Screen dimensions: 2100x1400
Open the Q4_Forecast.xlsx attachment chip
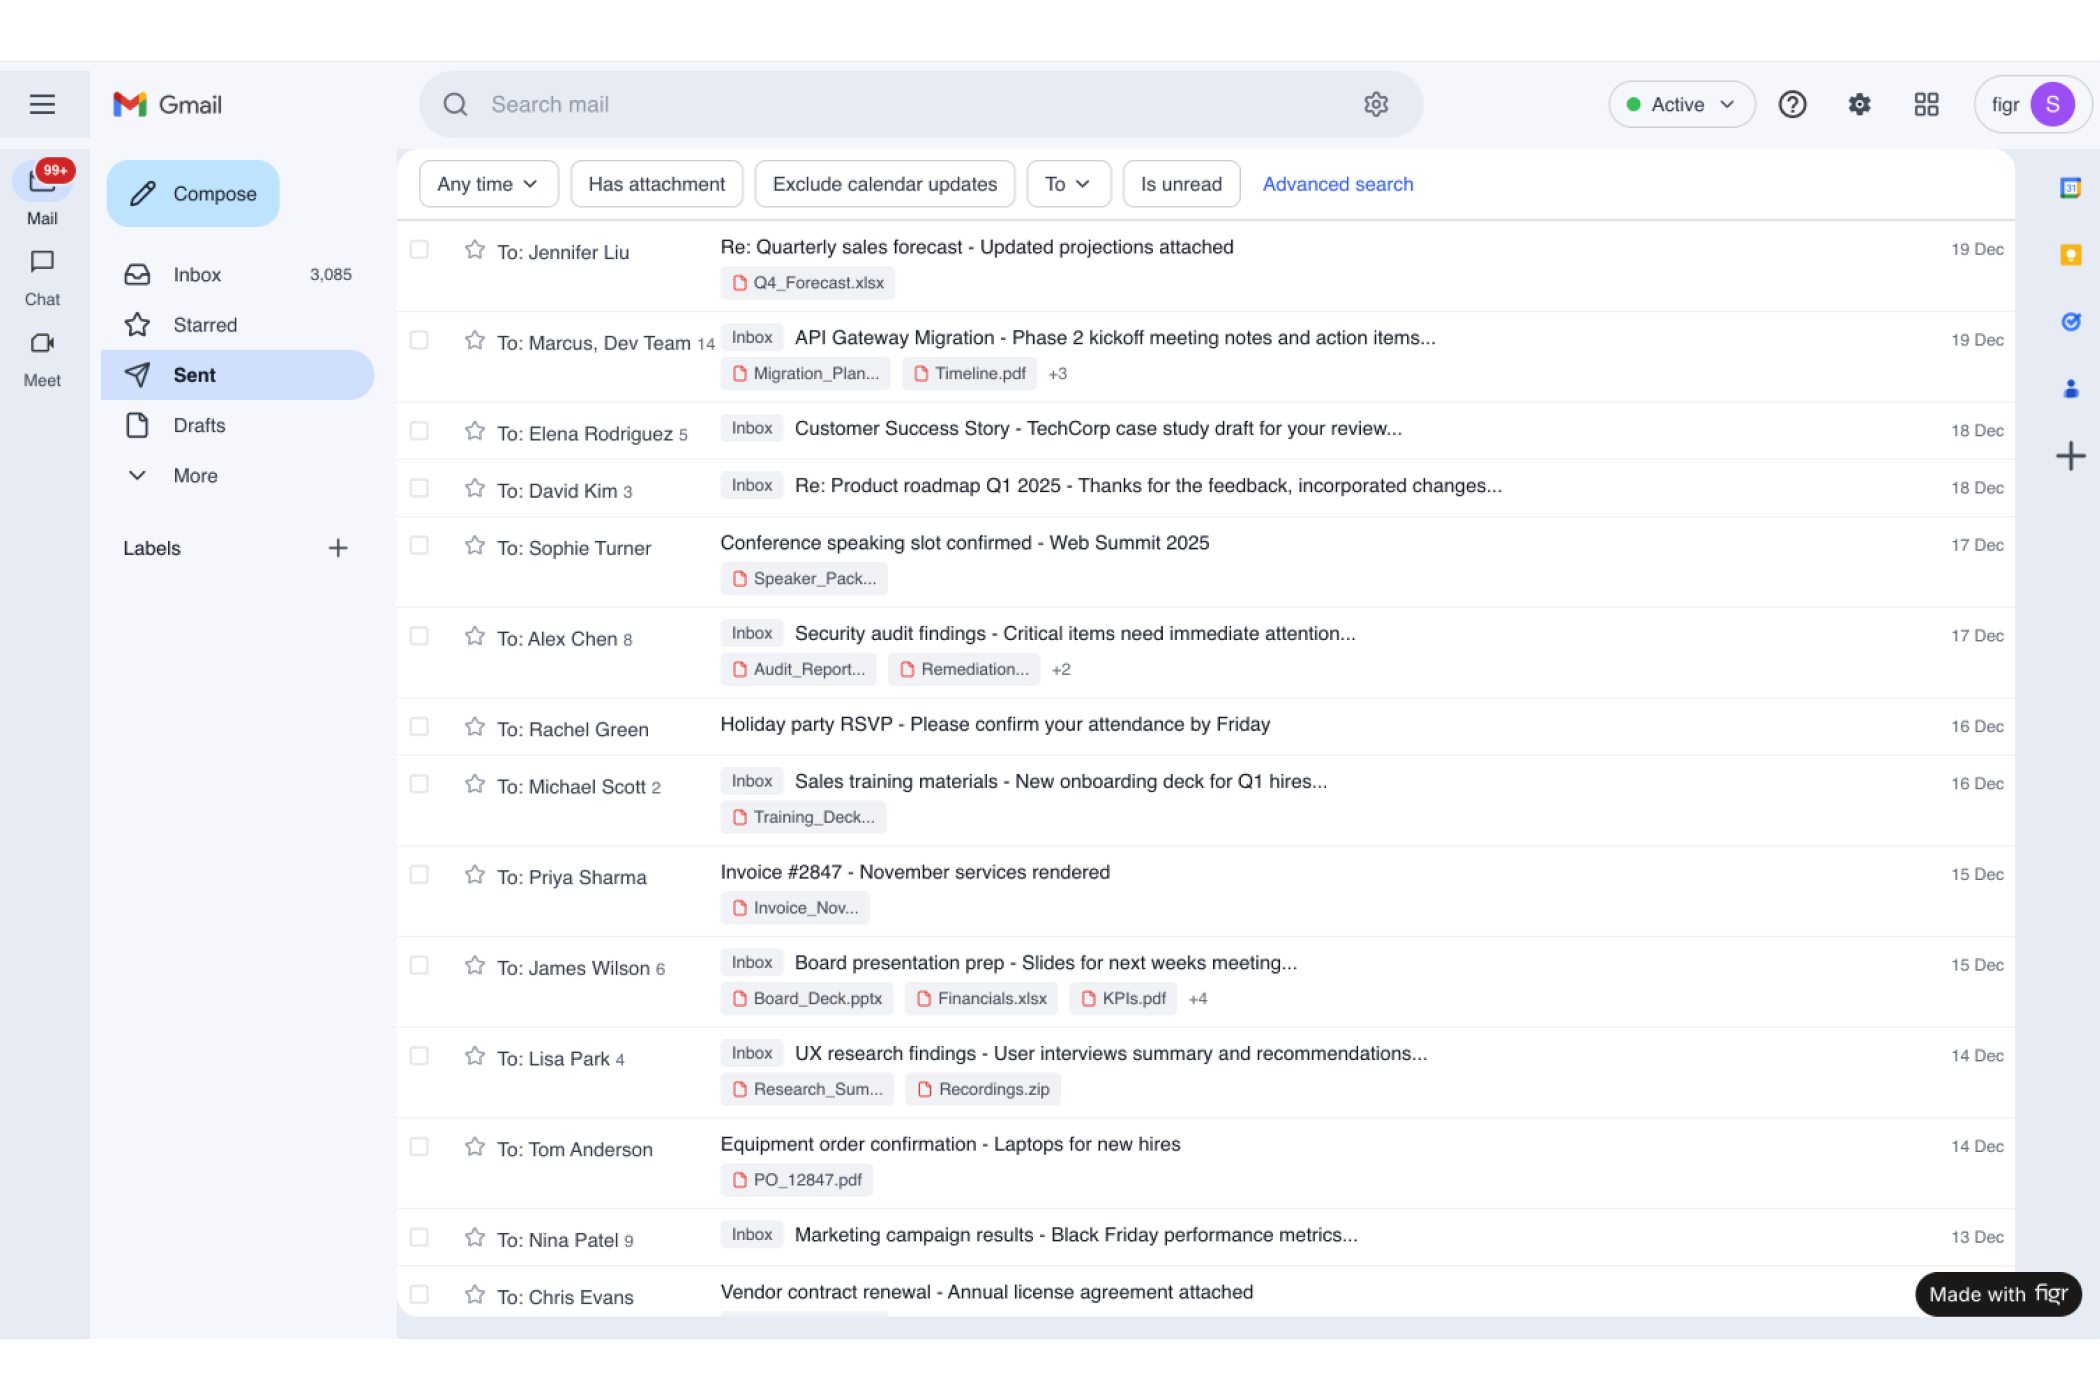click(x=808, y=283)
